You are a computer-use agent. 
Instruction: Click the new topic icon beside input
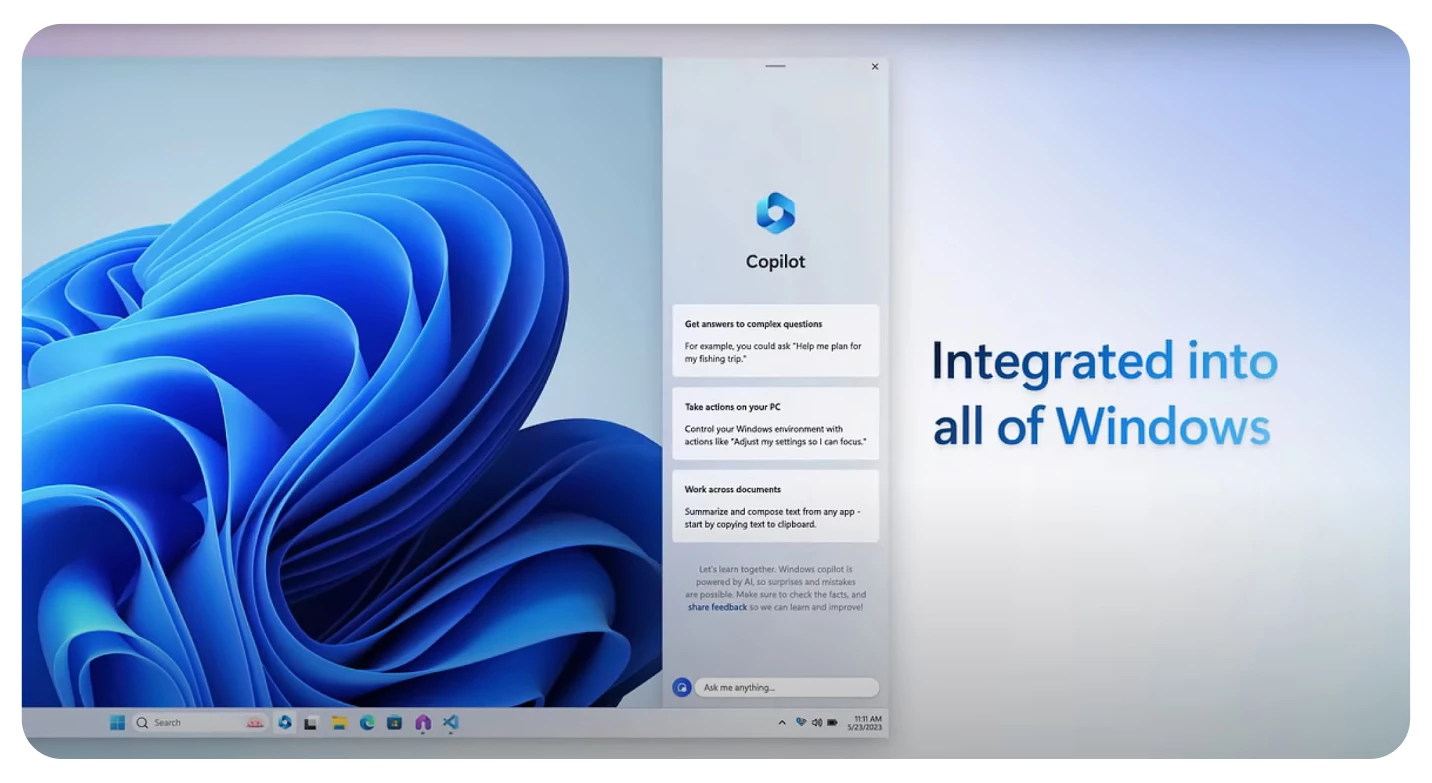[682, 688]
